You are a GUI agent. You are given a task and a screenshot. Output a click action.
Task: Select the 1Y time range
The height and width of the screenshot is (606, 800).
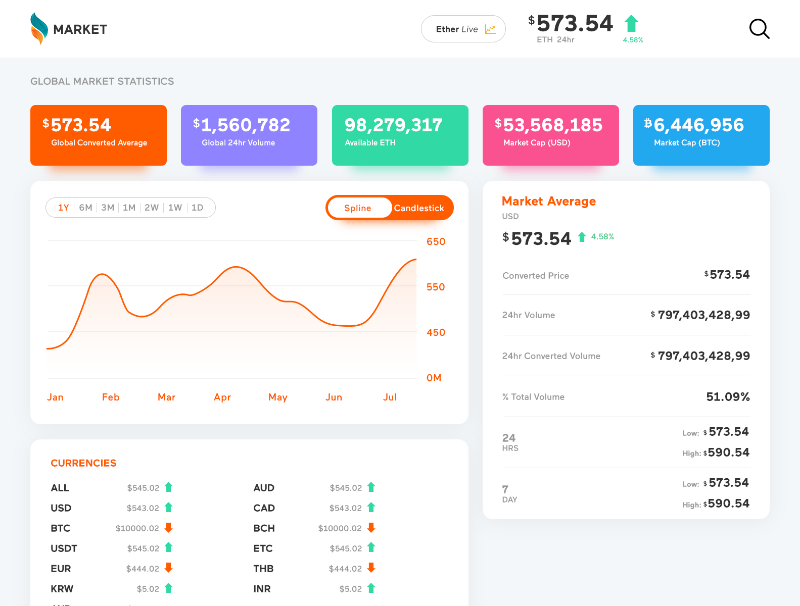[x=63, y=208]
